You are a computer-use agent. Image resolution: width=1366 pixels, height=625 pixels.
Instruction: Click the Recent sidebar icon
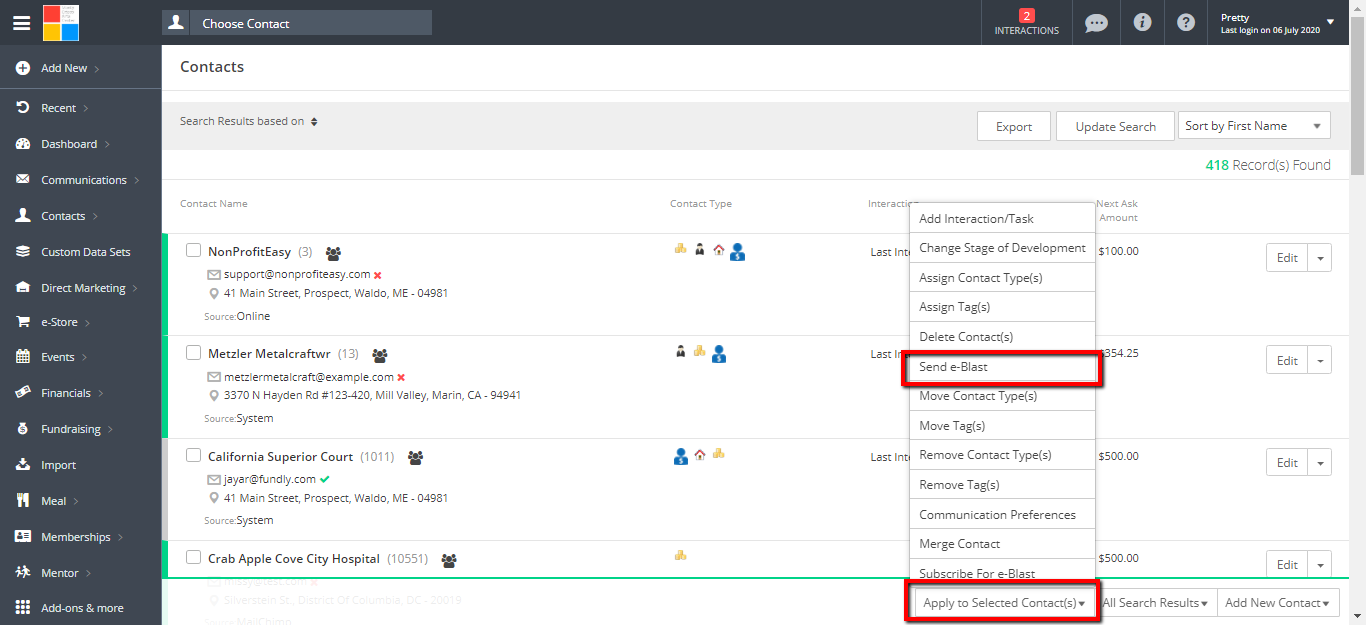[22, 108]
